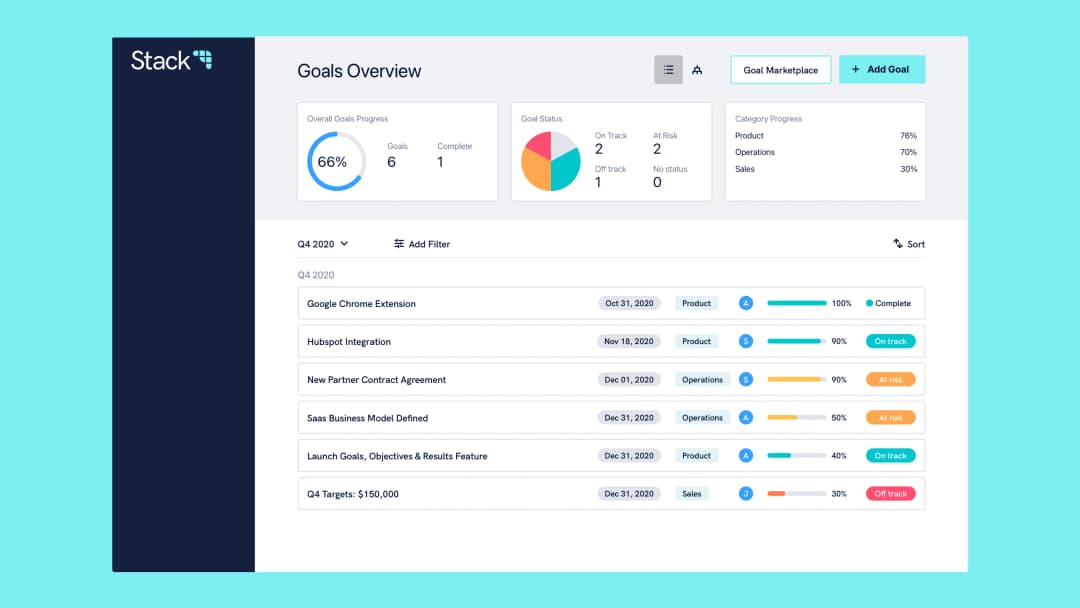Click the Add Filter sliders icon
1080x608 pixels.
click(399, 244)
